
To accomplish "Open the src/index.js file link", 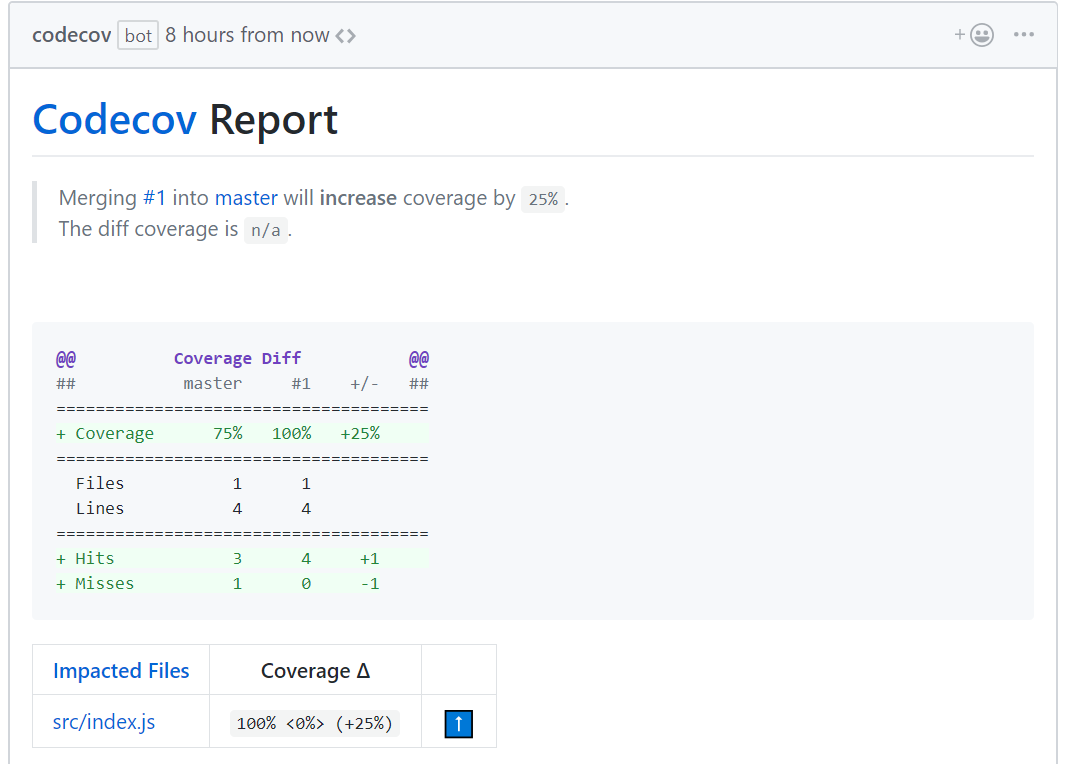I will tap(104, 722).
